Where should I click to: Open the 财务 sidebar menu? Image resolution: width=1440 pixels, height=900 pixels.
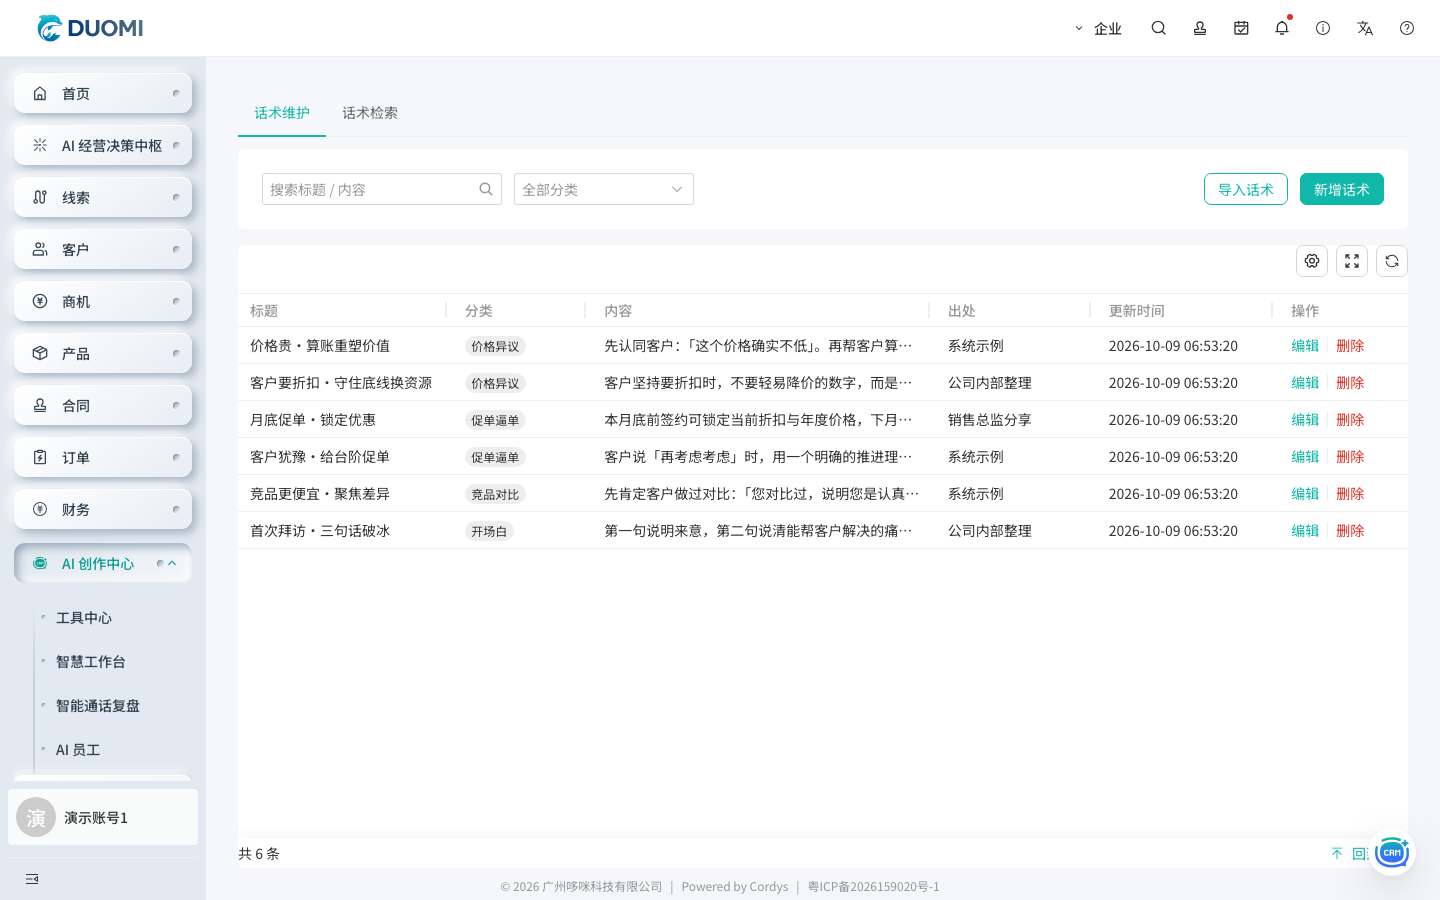point(103,509)
